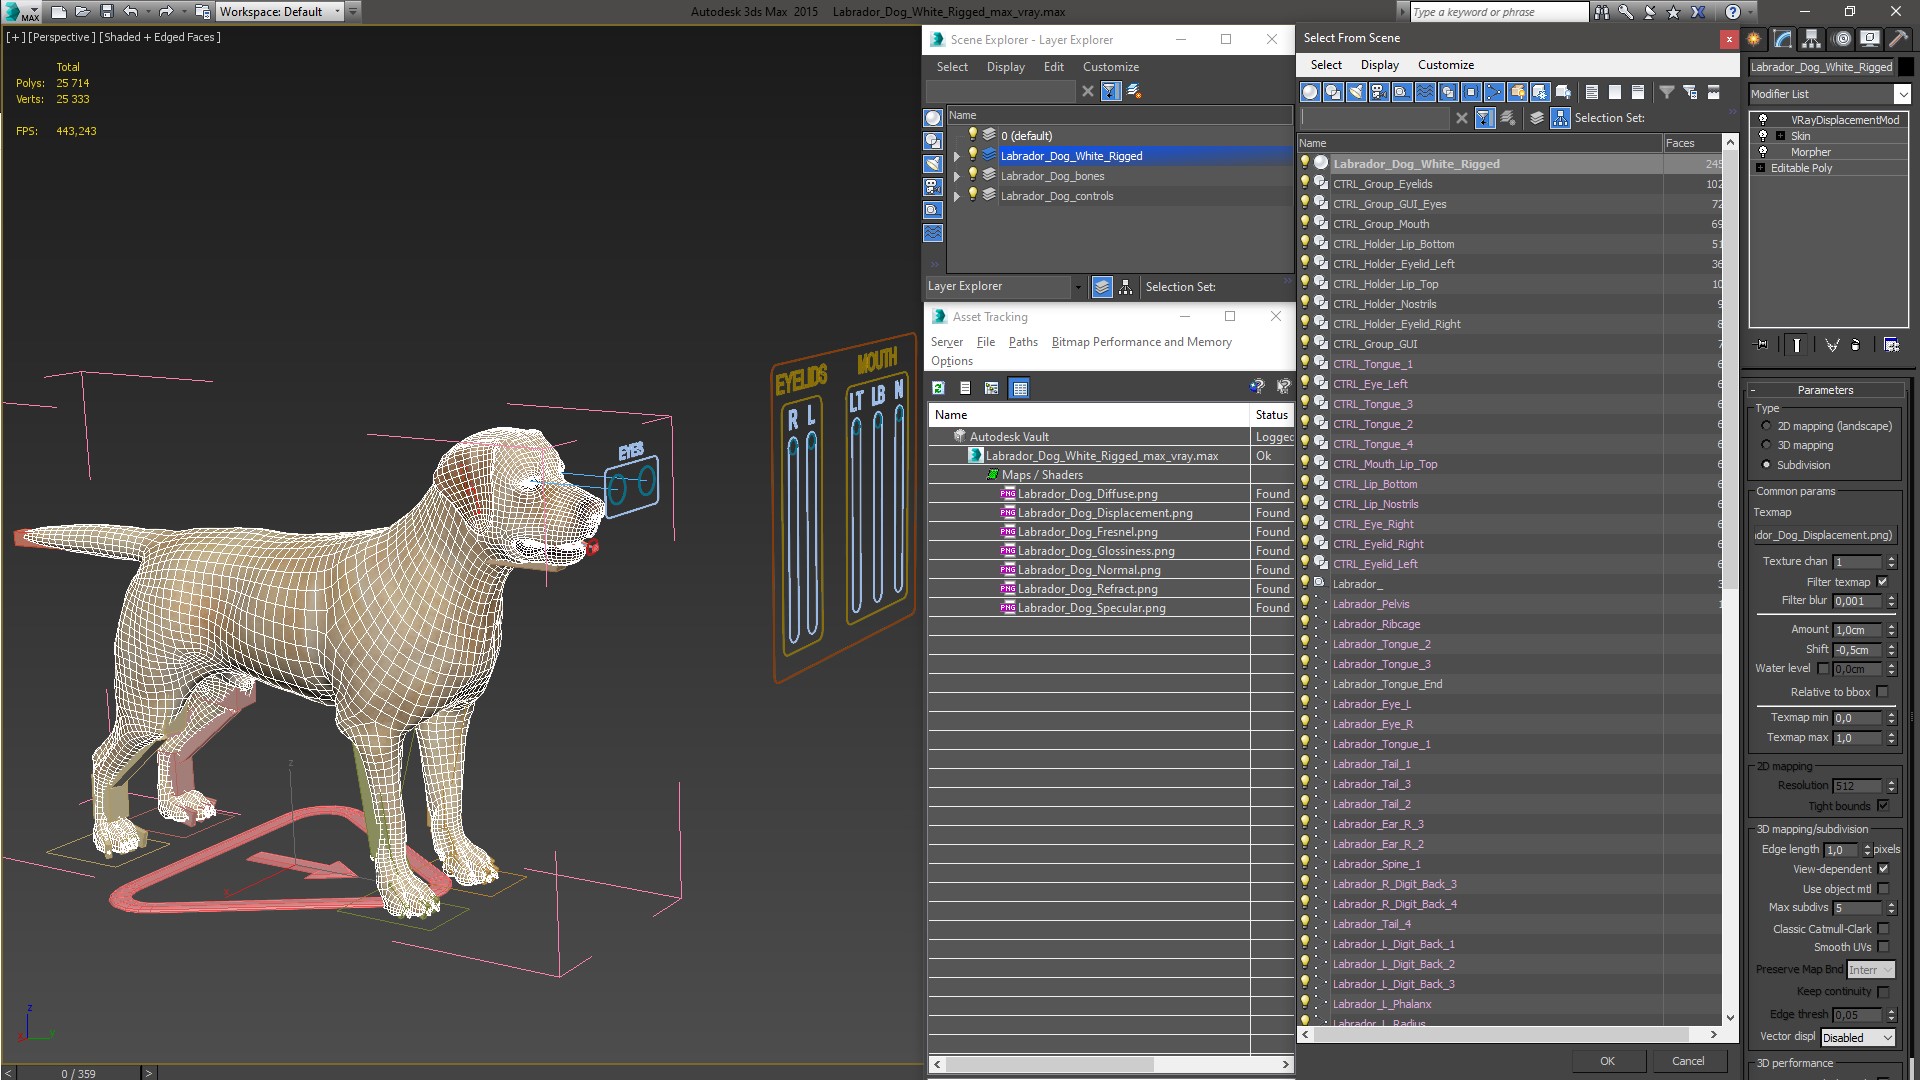Click the Shaded + Edged Faces viewport label
Screen dimensions: 1920x1080
tap(160, 37)
